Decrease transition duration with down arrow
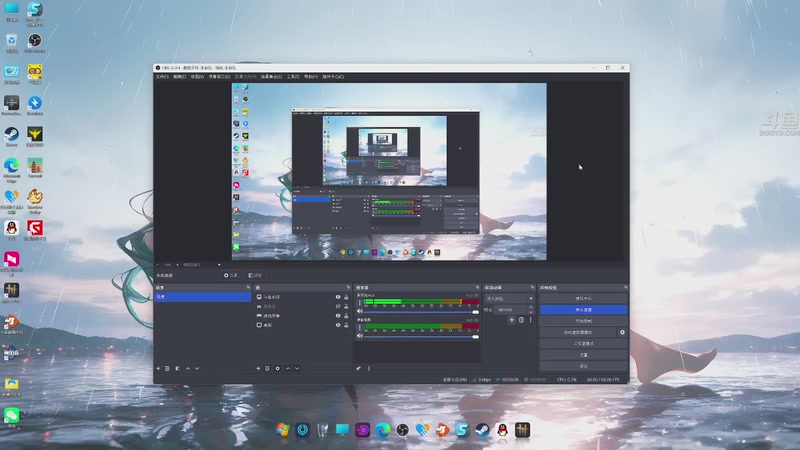The image size is (800, 450). [531, 312]
